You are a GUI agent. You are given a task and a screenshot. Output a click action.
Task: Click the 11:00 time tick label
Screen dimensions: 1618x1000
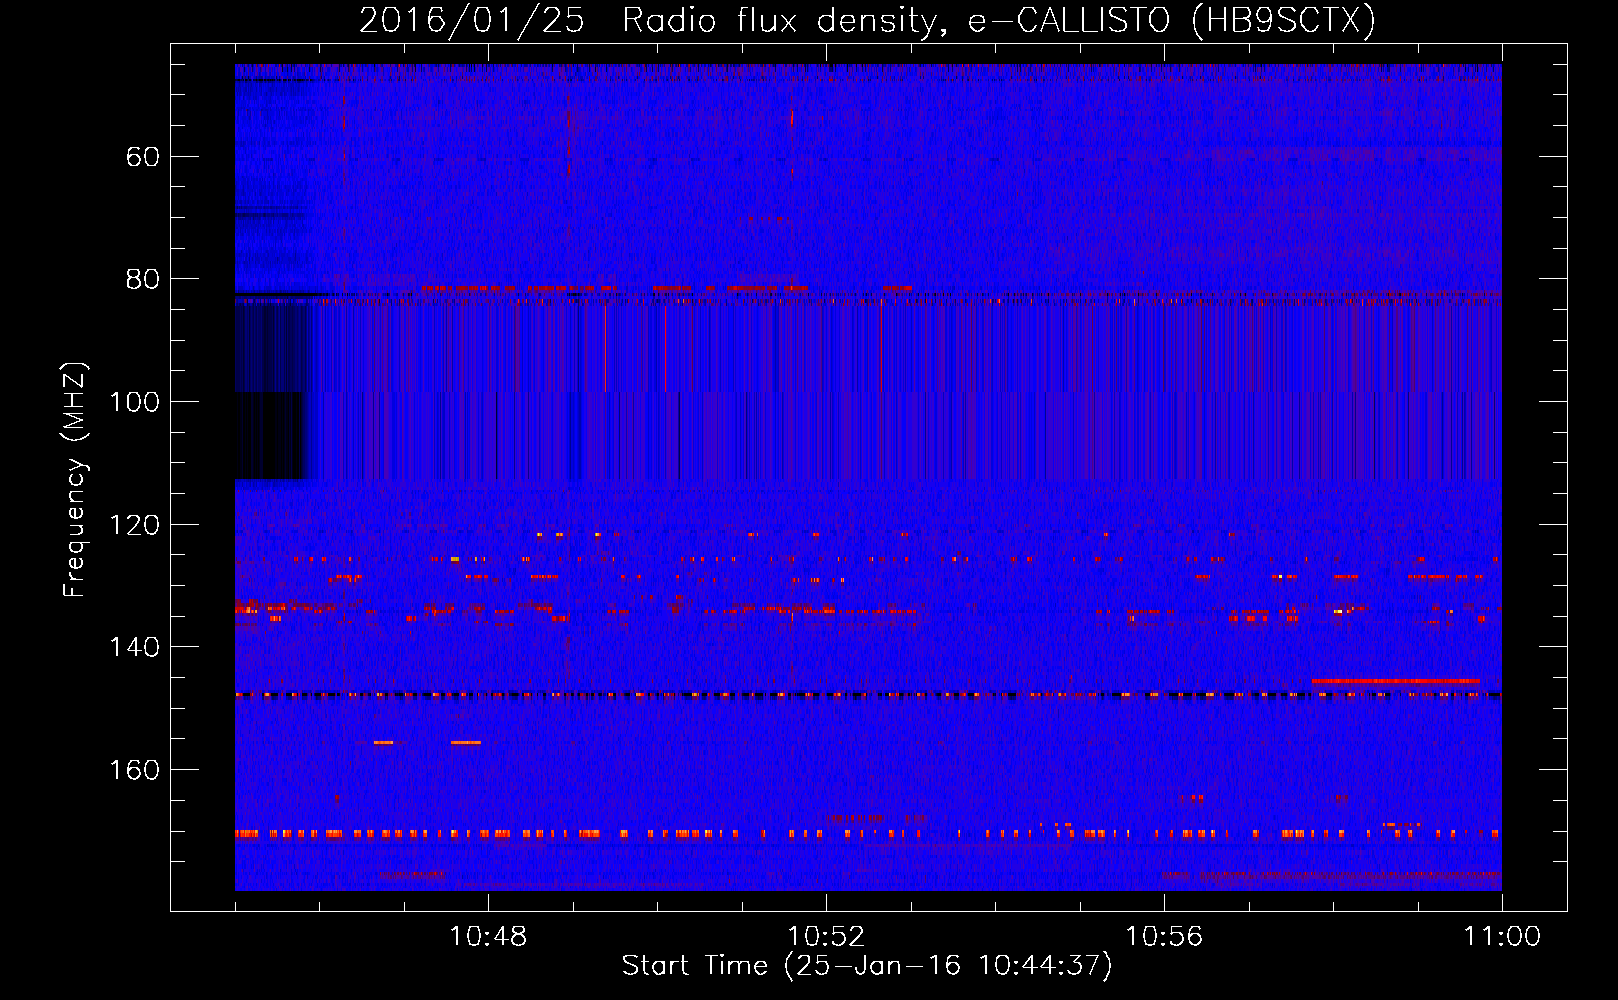(1502, 937)
